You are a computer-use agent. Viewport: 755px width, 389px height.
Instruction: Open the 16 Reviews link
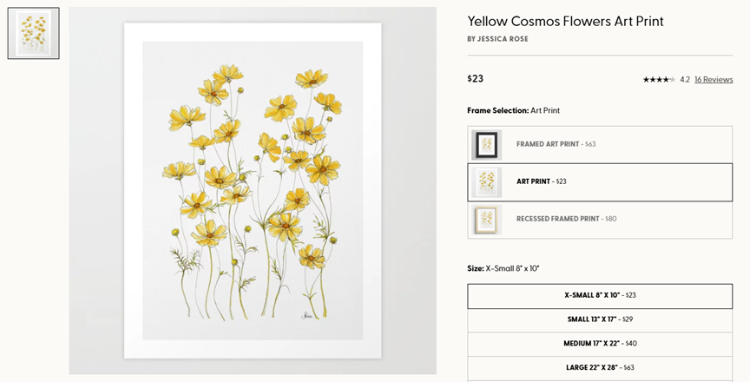714,80
